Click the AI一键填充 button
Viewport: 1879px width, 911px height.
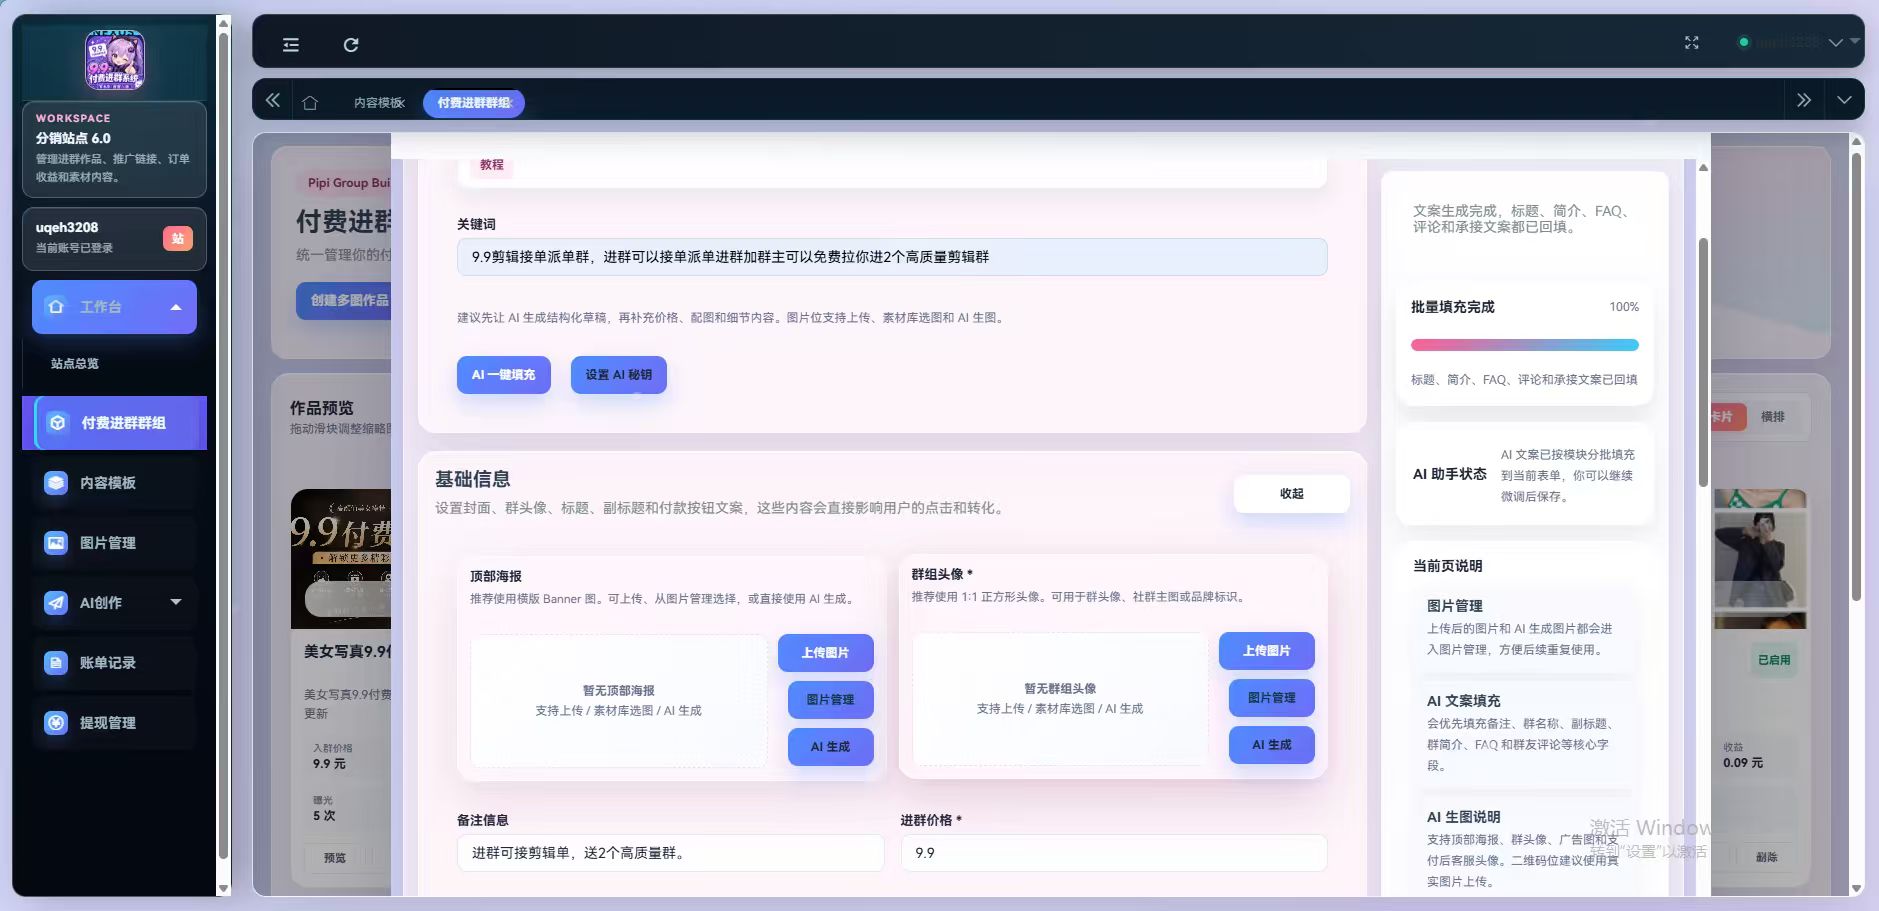tap(504, 375)
